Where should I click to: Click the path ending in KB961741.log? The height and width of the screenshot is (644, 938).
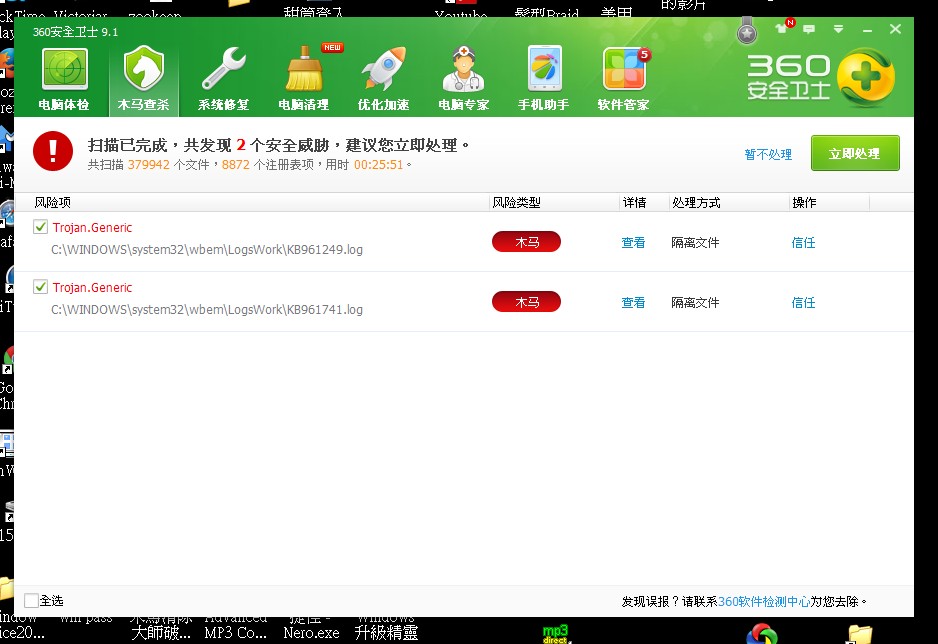click(x=207, y=309)
